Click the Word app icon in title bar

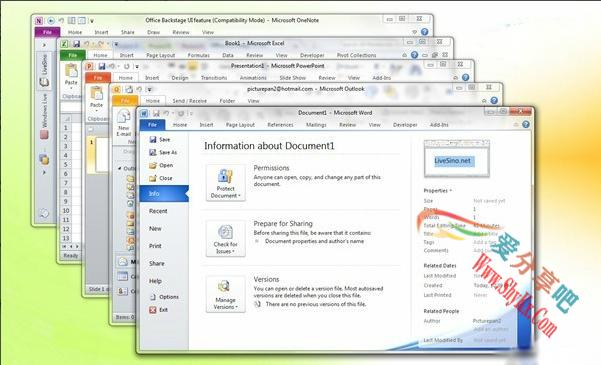point(144,113)
